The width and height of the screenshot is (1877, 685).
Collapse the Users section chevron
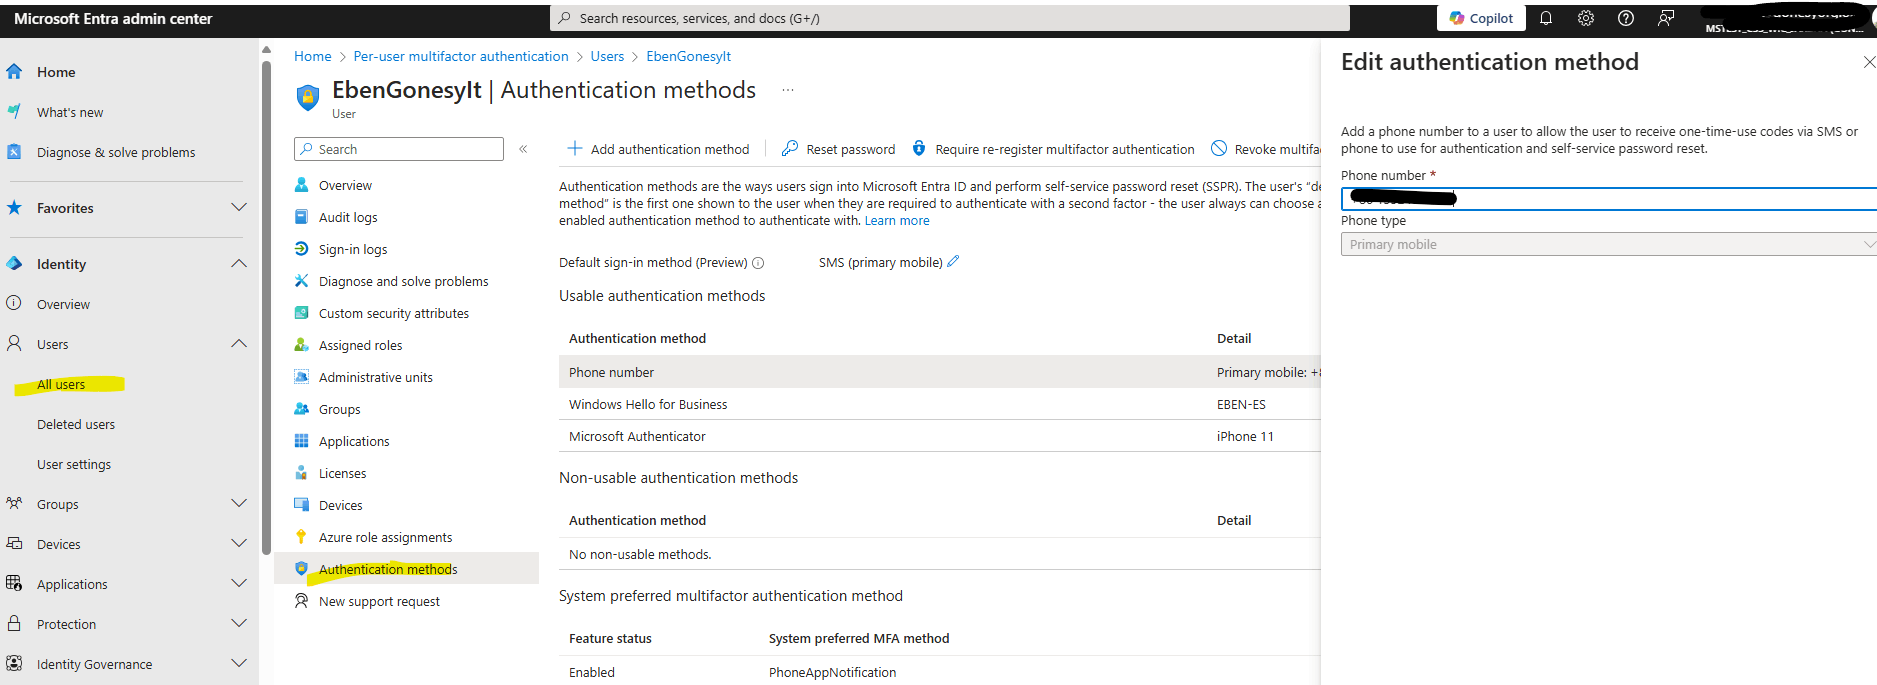point(238,344)
